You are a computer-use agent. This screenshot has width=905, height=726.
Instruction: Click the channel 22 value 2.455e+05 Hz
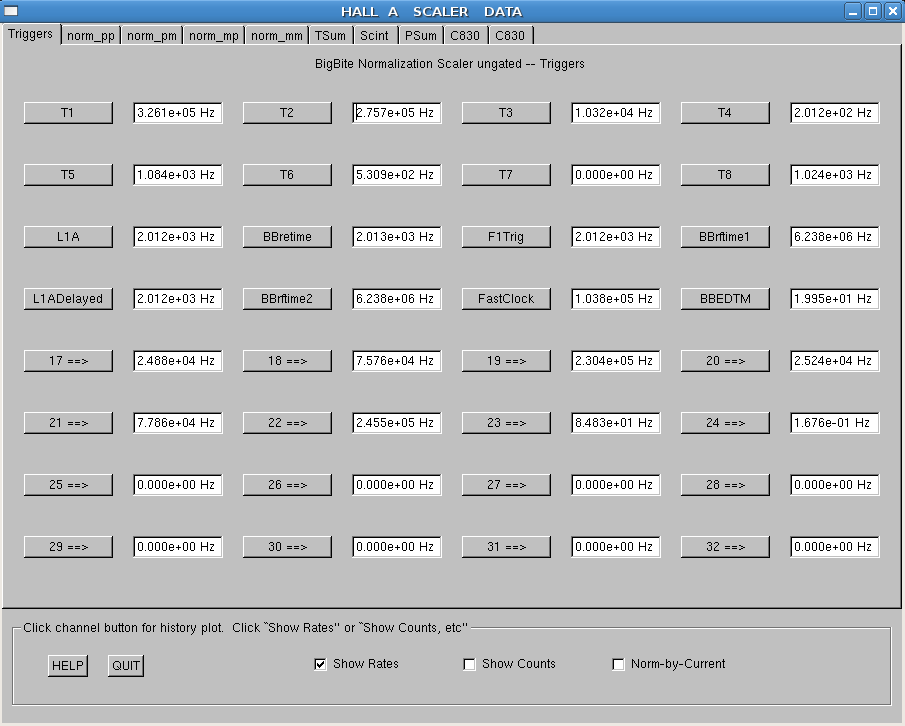pos(397,423)
